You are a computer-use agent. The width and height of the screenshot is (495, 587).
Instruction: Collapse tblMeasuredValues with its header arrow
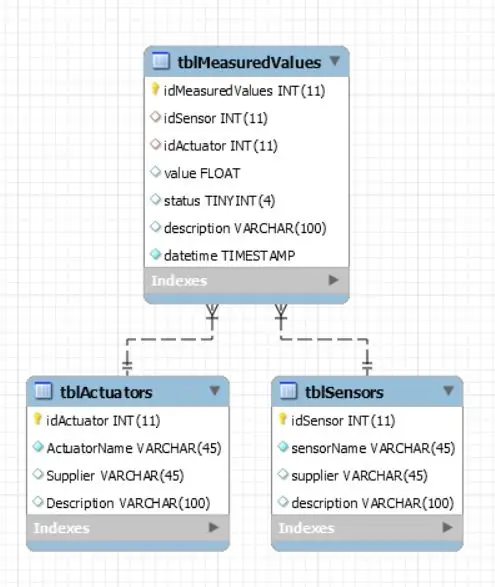coord(335,61)
